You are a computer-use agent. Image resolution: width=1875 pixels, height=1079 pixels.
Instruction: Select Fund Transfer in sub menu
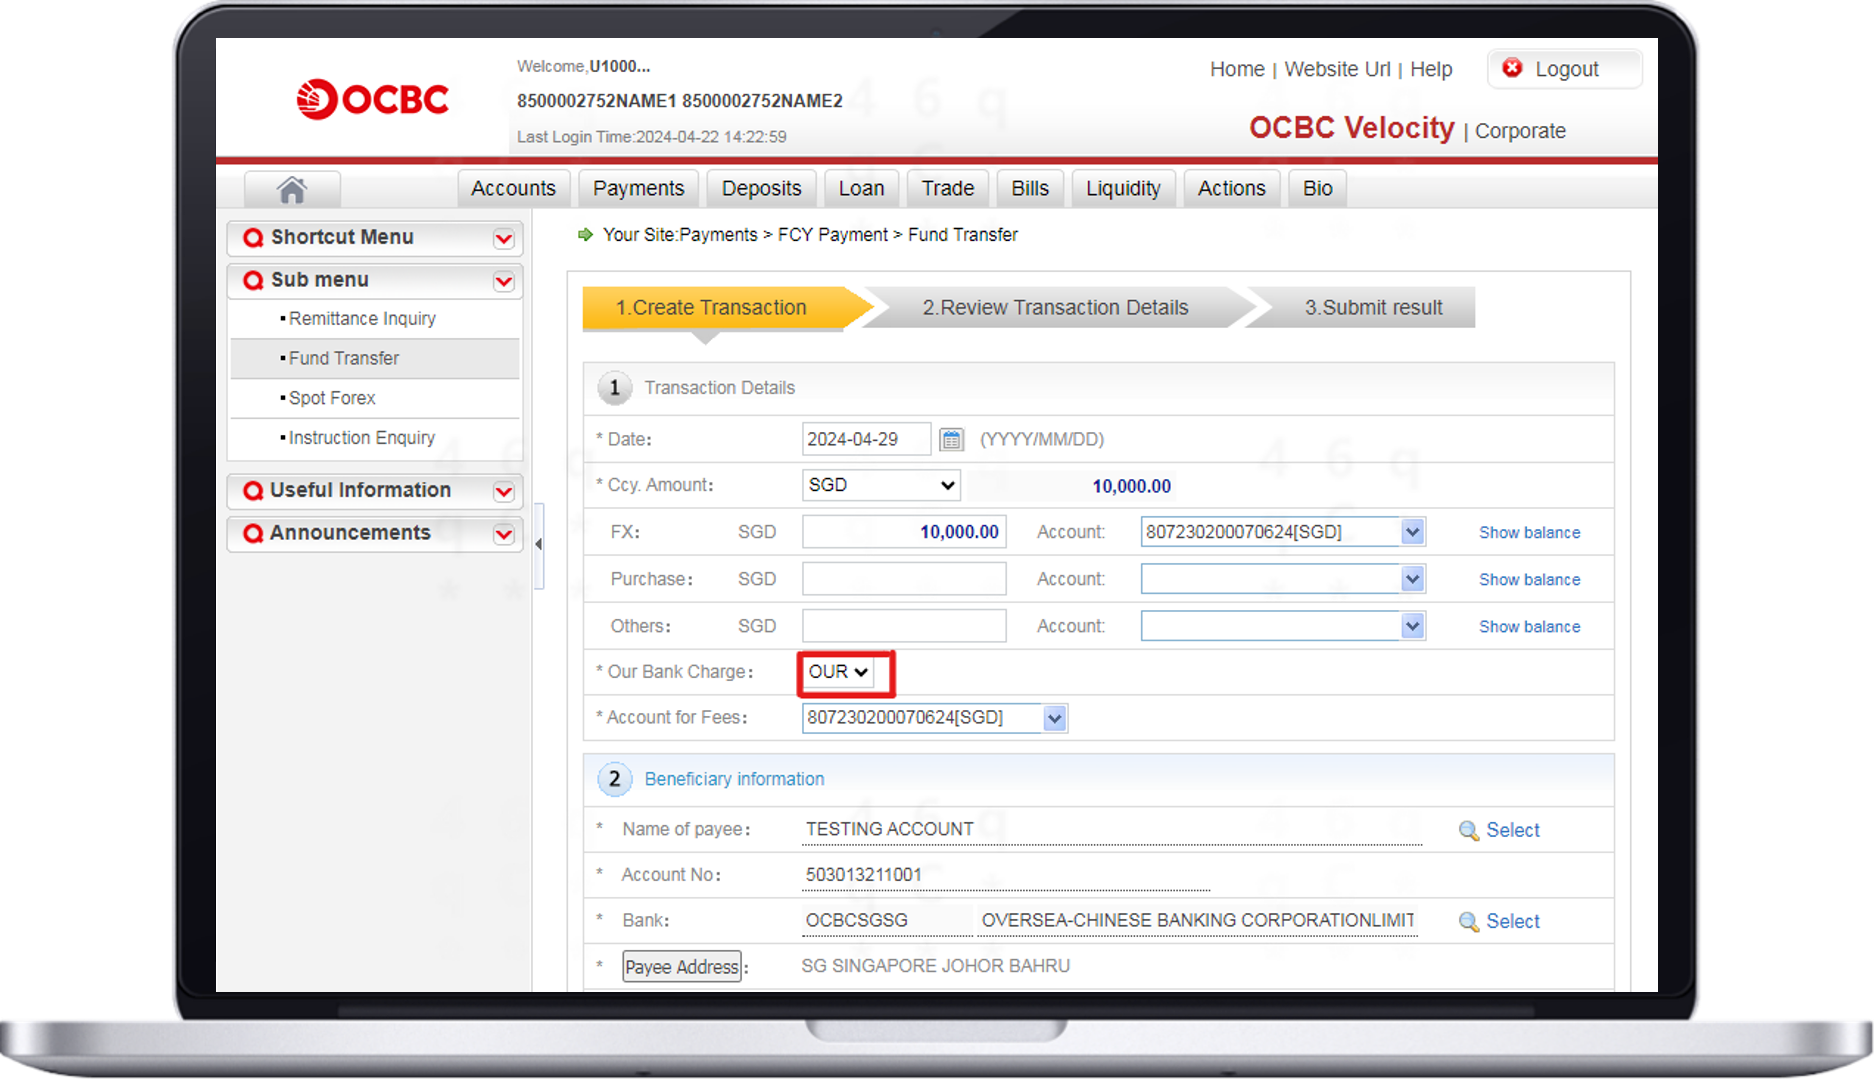click(344, 359)
